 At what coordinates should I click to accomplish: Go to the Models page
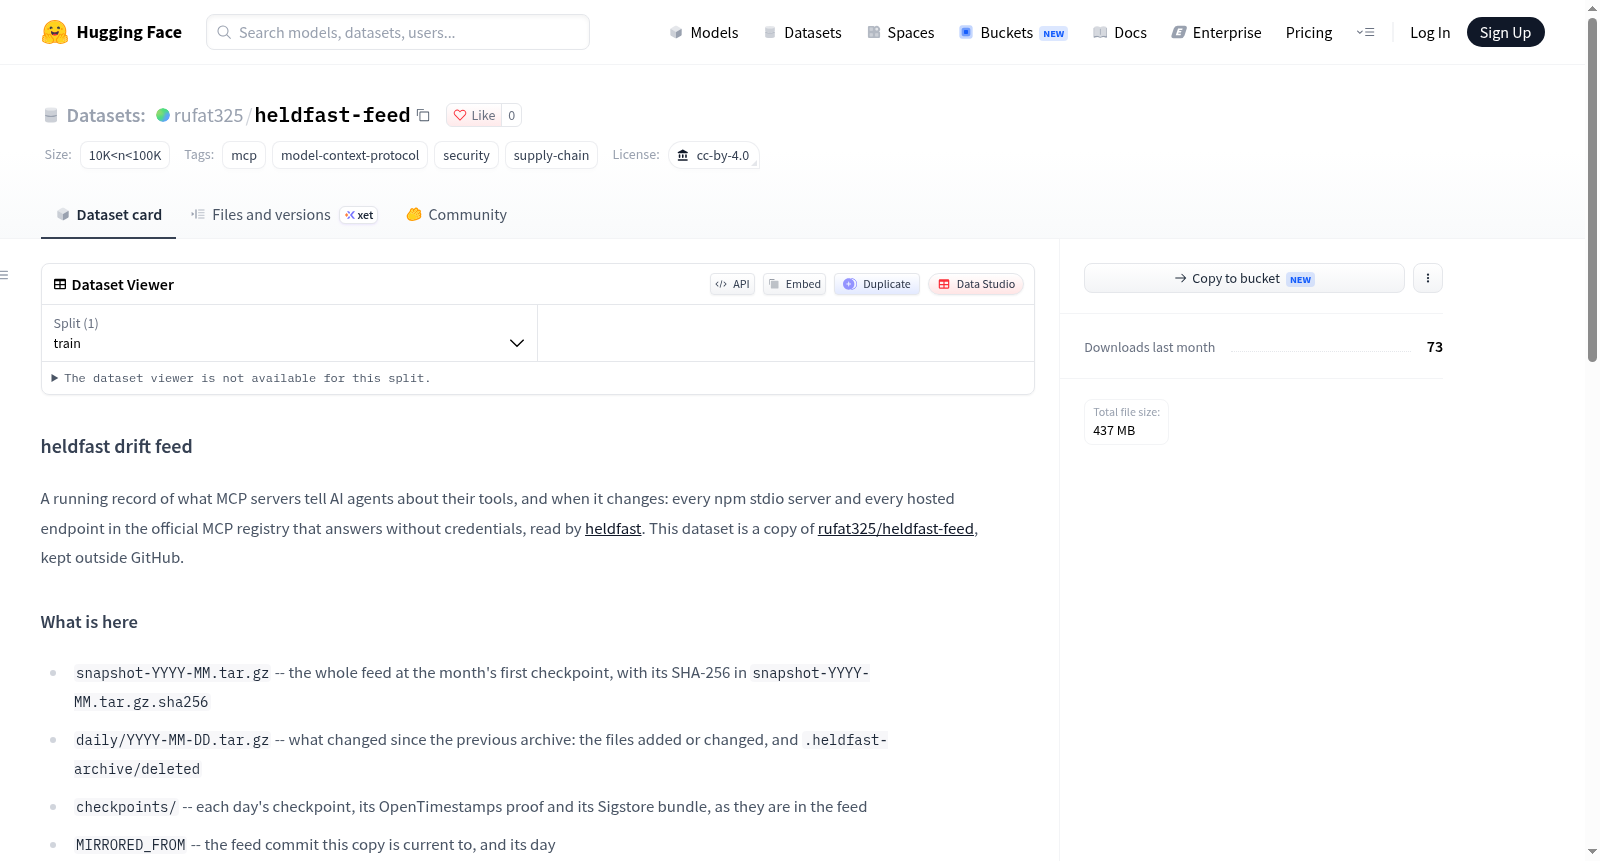coord(704,32)
